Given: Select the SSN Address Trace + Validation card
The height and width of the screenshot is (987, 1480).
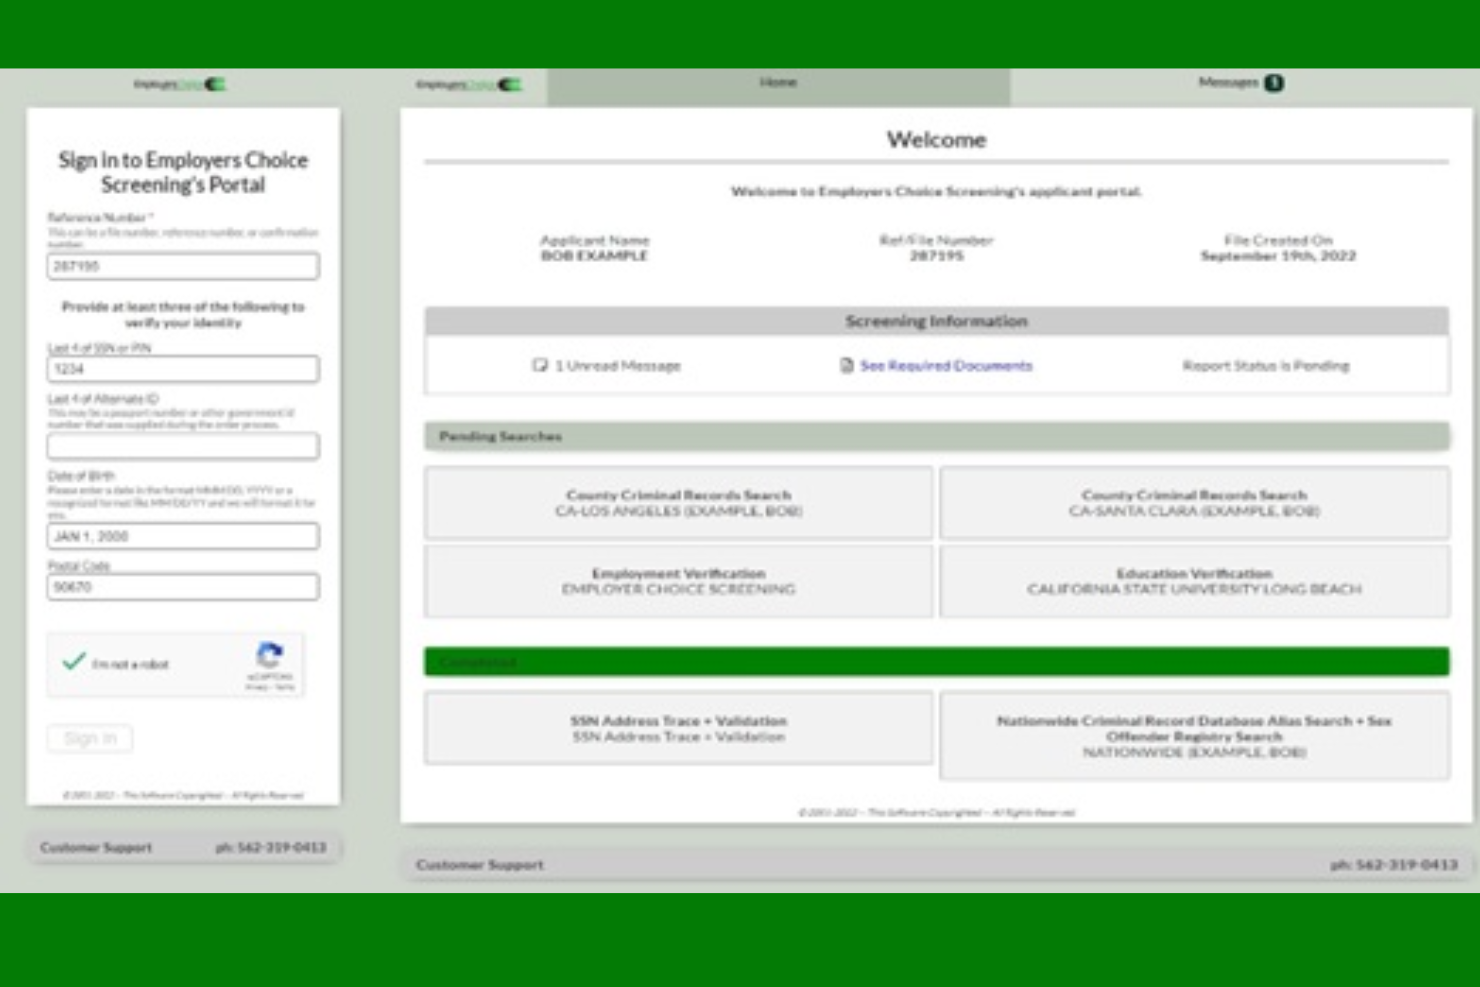Looking at the screenshot, I should (x=679, y=728).
